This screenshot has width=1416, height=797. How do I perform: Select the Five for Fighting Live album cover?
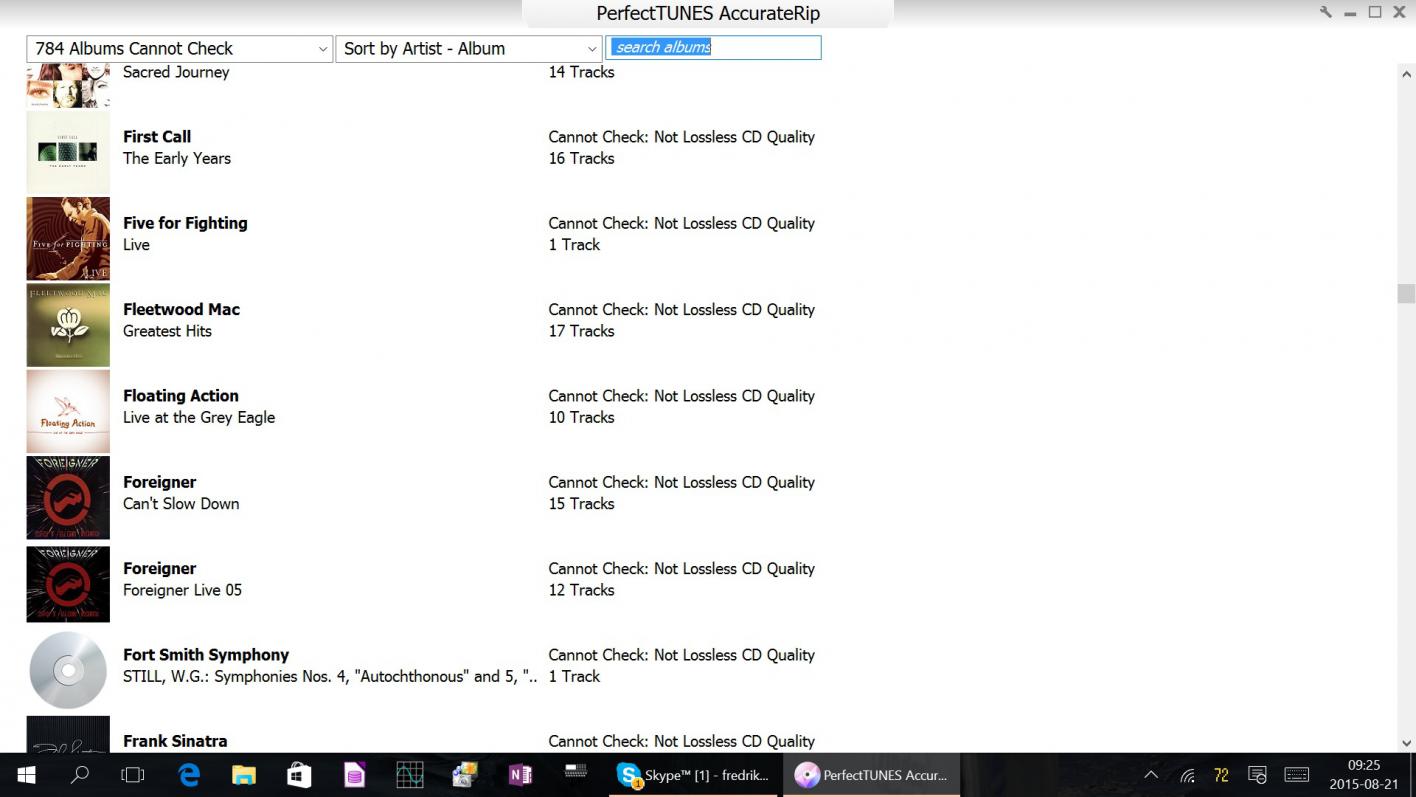coord(68,238)
